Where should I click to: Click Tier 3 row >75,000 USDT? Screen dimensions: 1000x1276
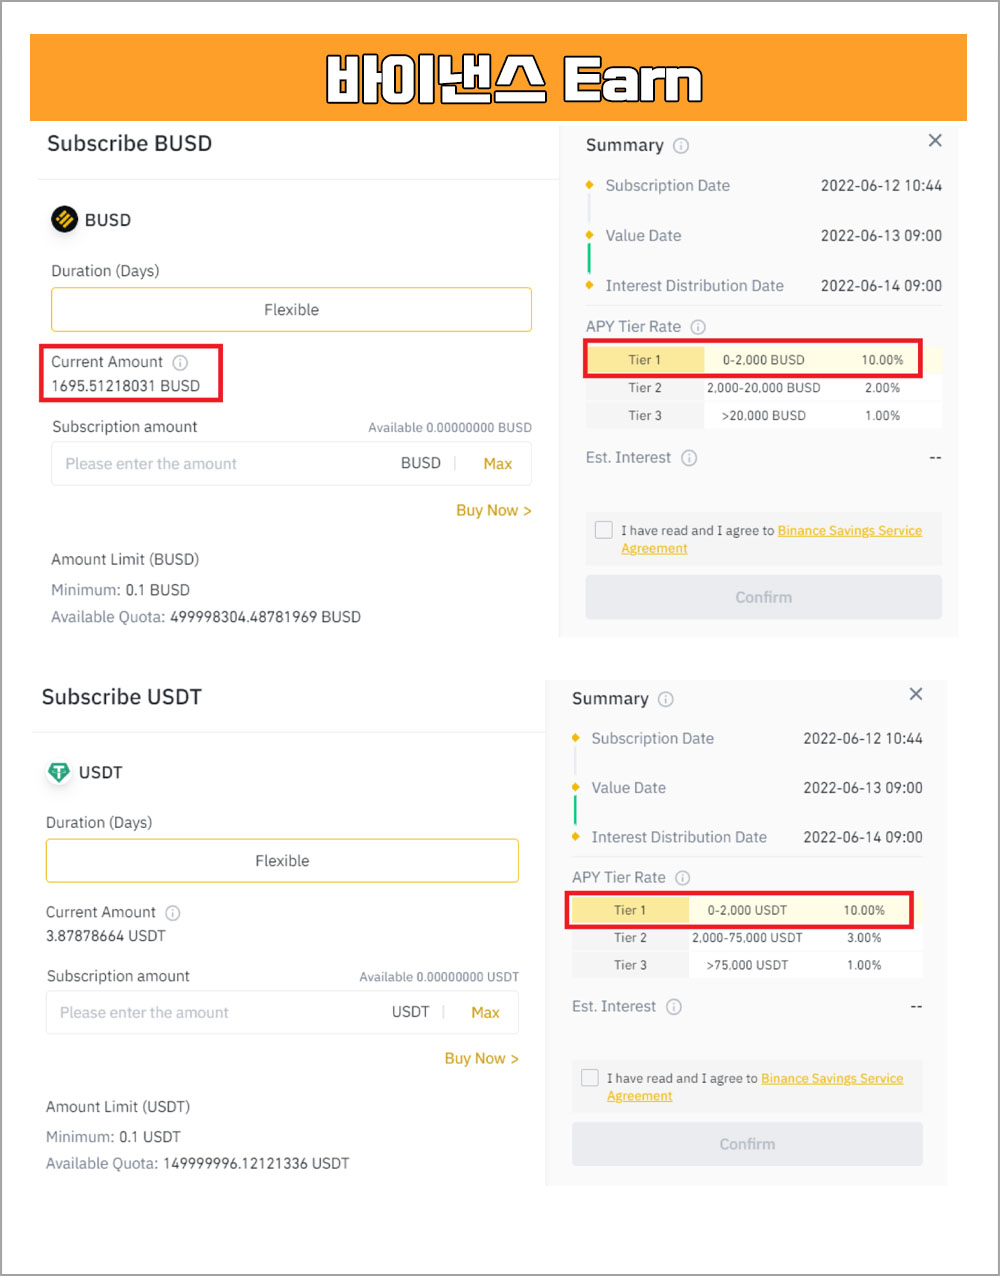click(747, 965)
